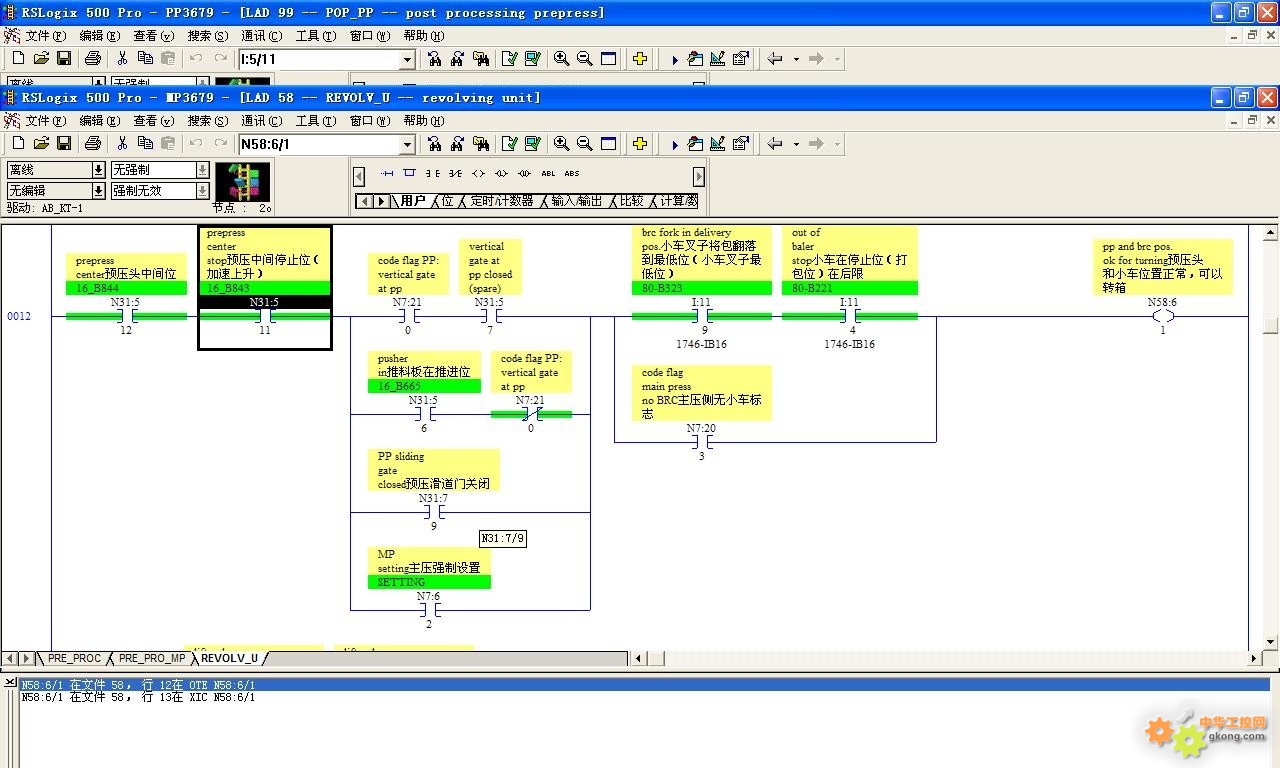Click Copy icon in MP3679 window toolbar
This screenshot has height=768, width=1280.
pyautogui.click(x=145, y=143)
